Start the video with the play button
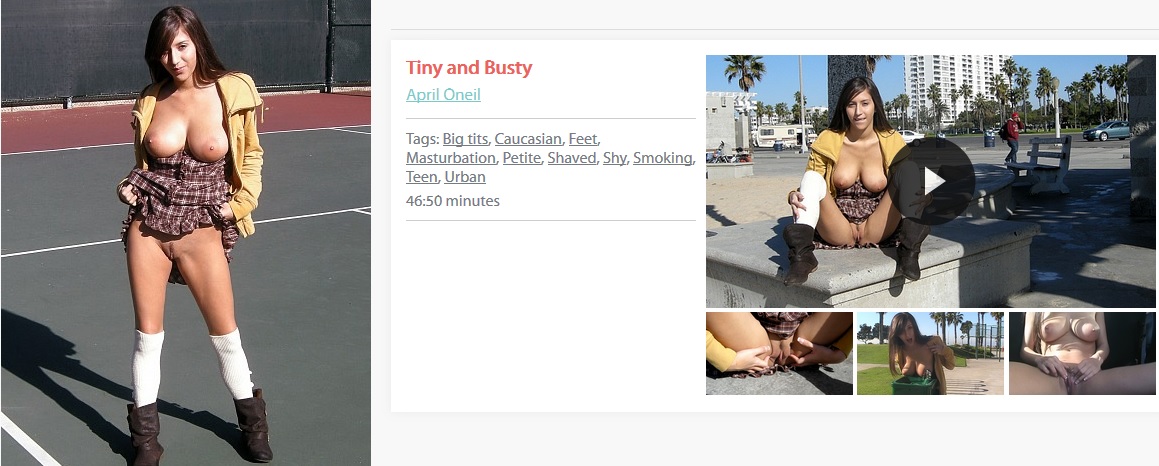The height and width of the screenshot is (466, 1159). tap(931, 180)
